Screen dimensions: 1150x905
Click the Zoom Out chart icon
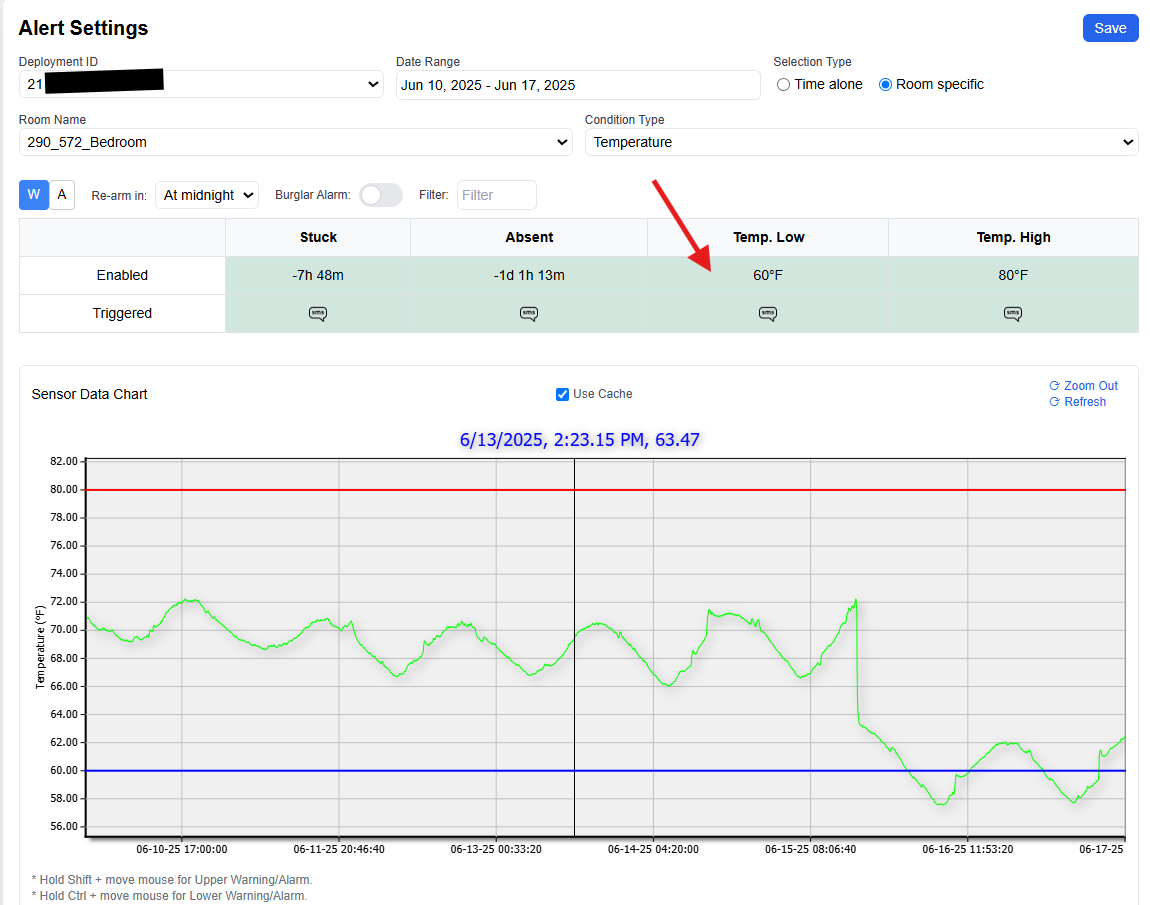1054,386
